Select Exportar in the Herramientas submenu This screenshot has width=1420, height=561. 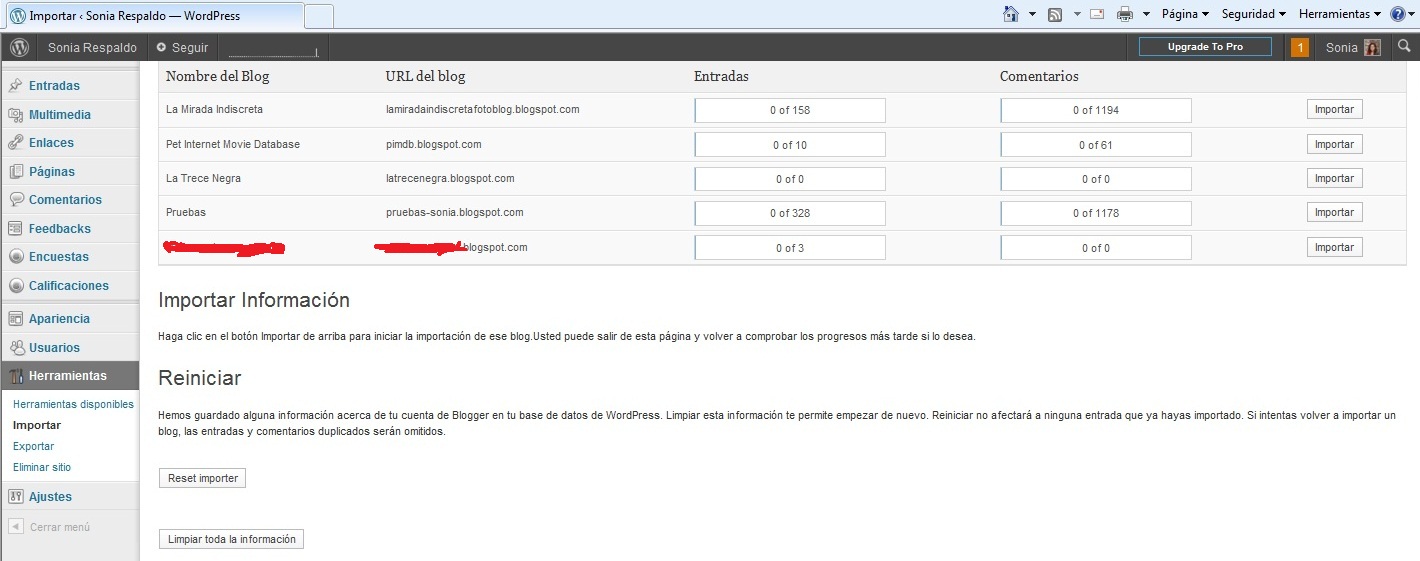point(34,446)
